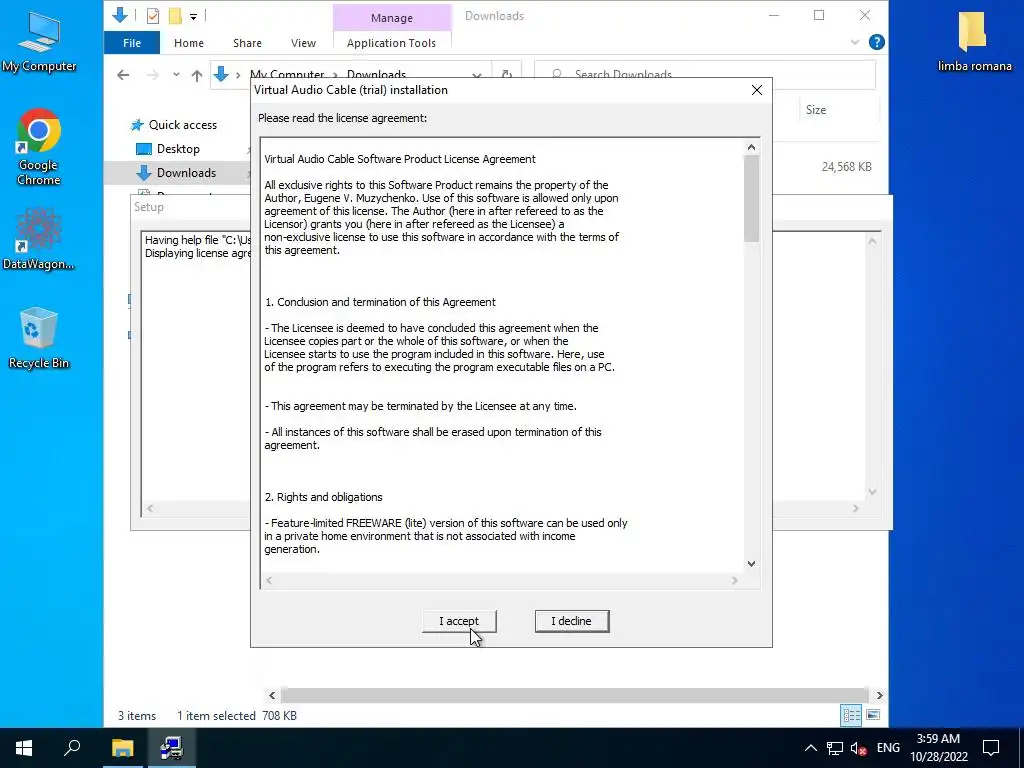
Task: Switch to the View ribbon tab
Action: click(303, 43)
